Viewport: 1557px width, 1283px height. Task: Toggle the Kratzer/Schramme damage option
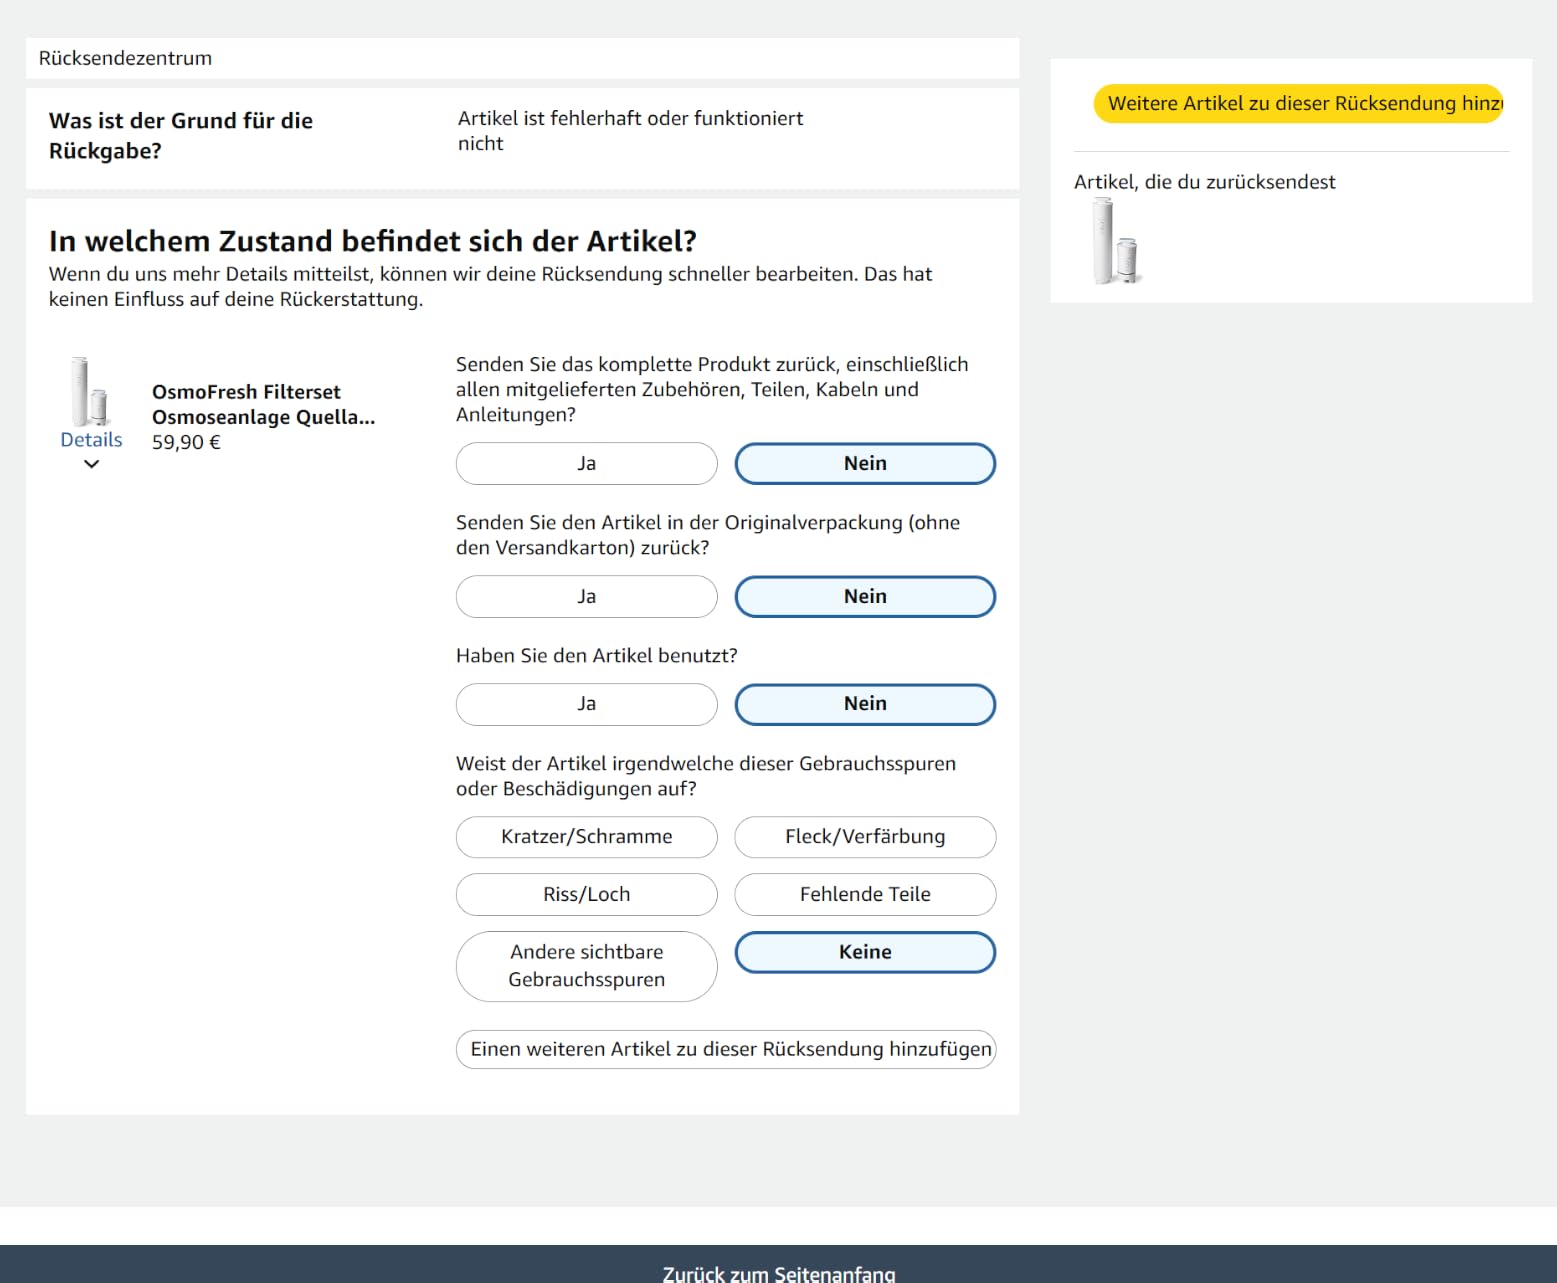[x=586, y=837]
